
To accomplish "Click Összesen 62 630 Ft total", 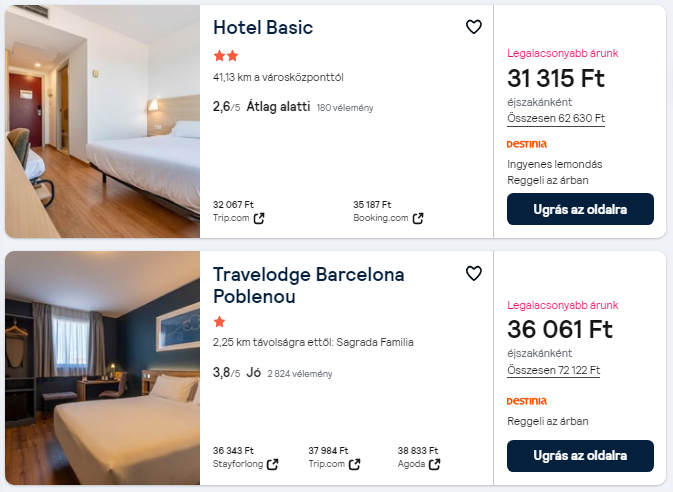I will (556, 118).
